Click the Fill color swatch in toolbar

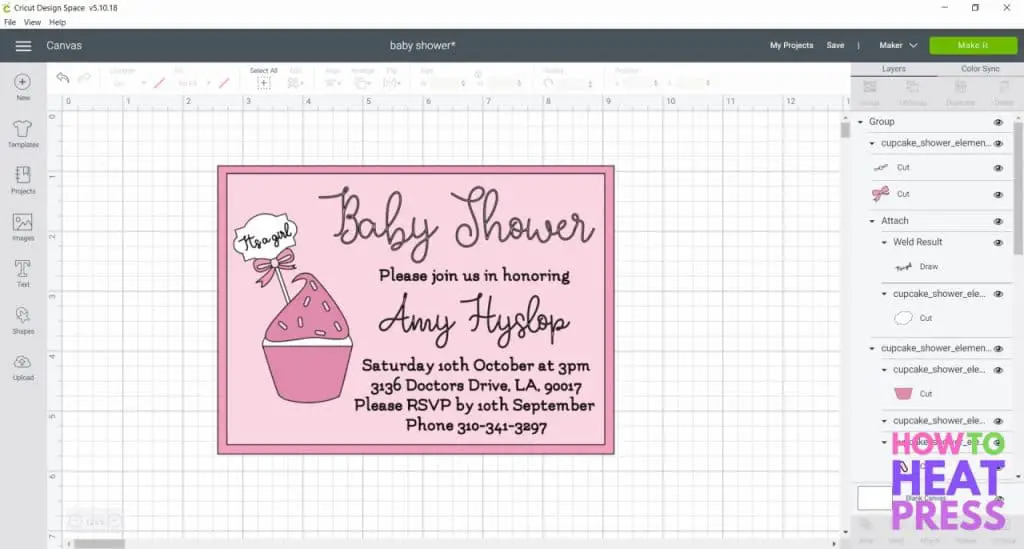coord(224,83)
